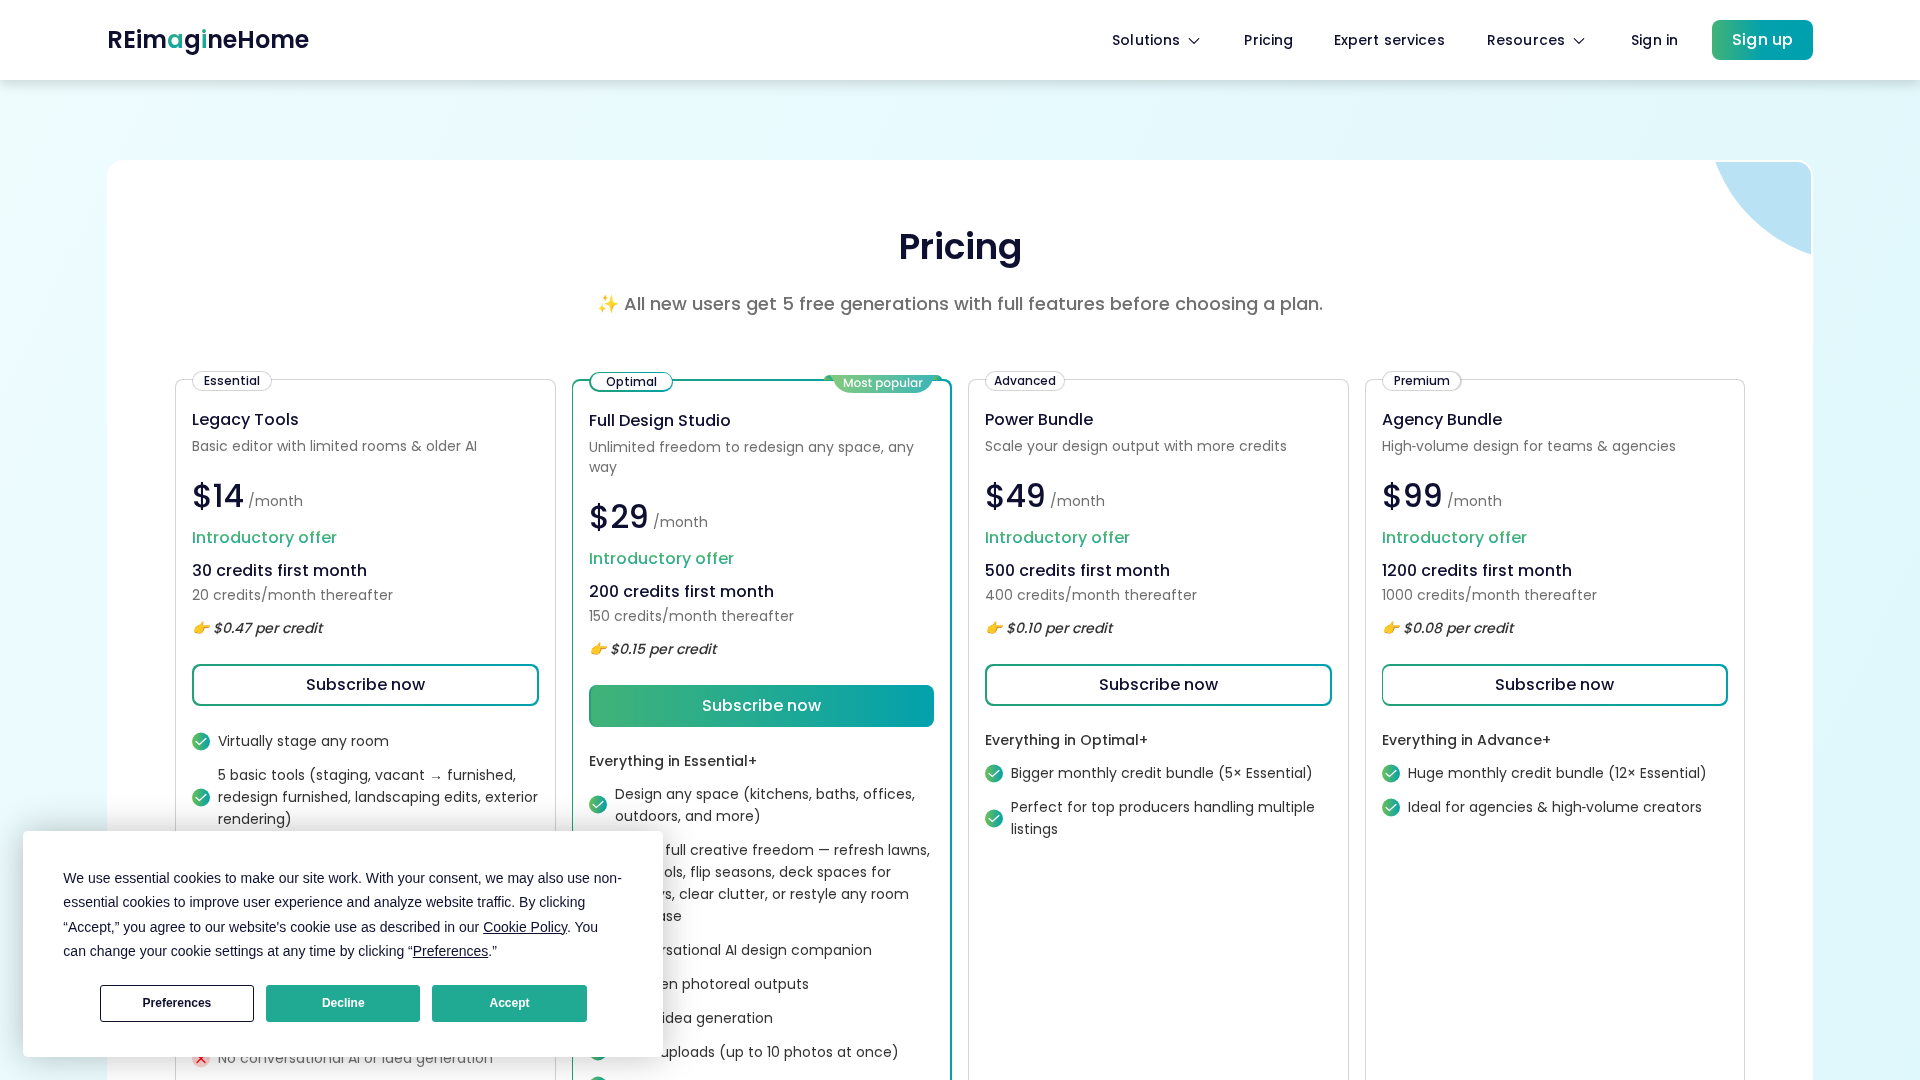Image resolution: width=1920 pixels, height=1080 pixels.
Task: Click pointing hand icon beside $0.47 per credit
Action: pos(200,628)
